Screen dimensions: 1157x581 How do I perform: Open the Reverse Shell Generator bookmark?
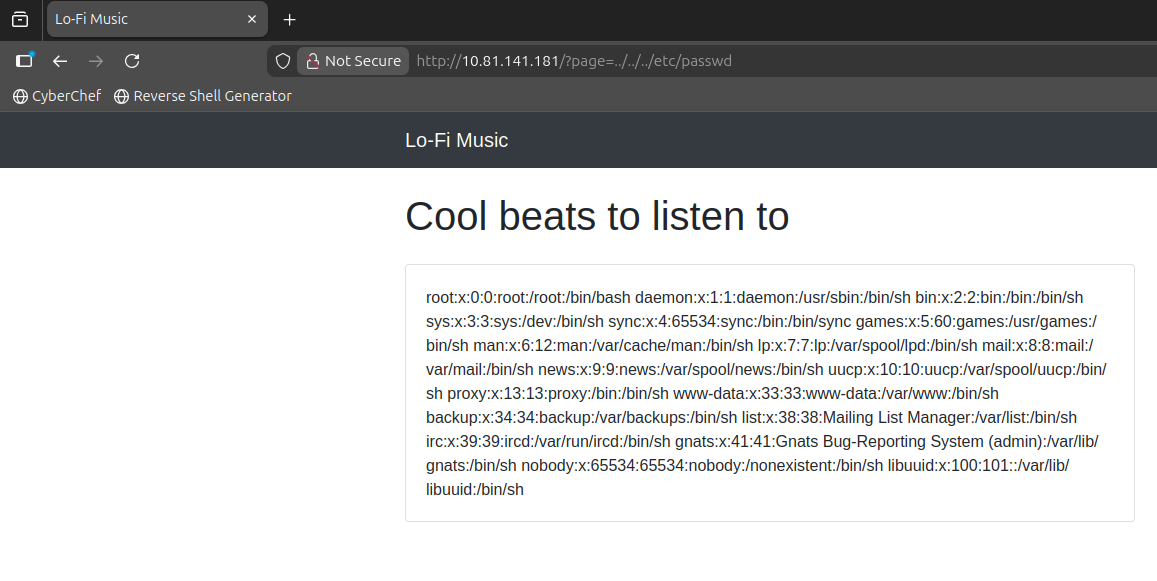click(212, 96)
